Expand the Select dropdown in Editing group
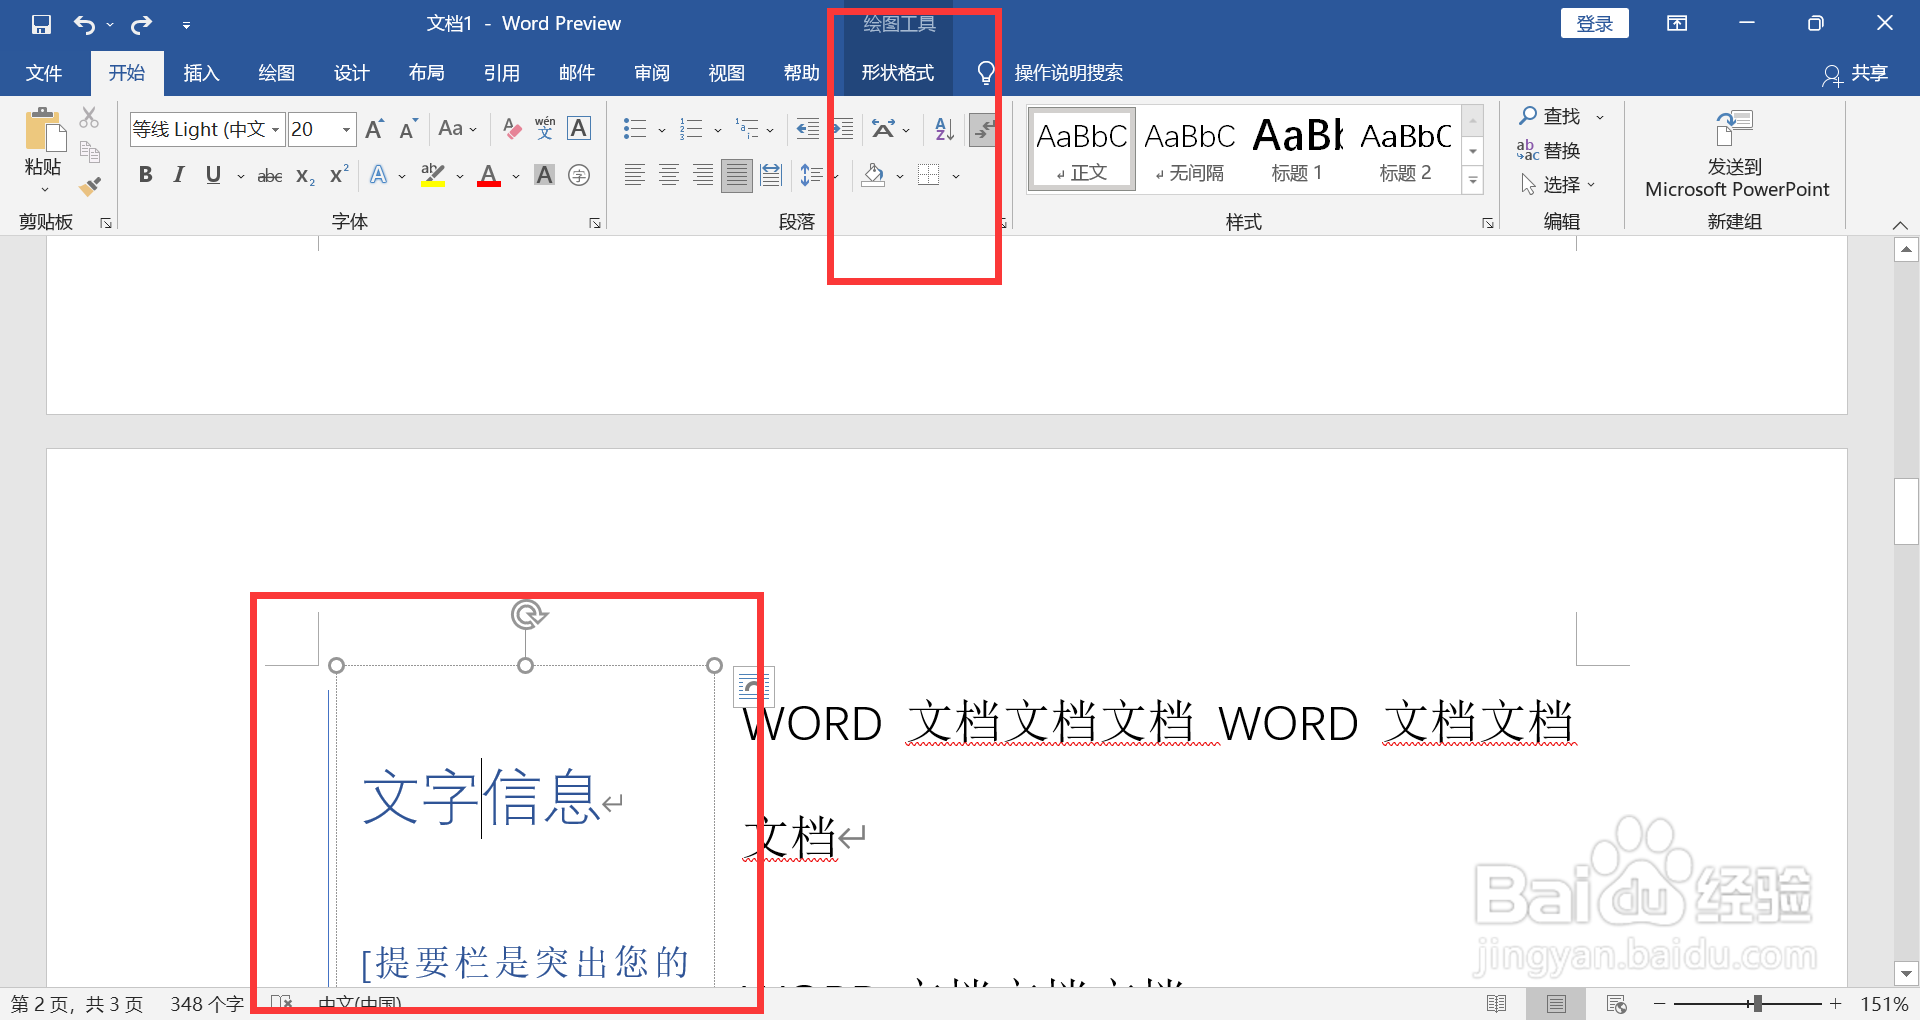The image size is (1920, 1020). point(1591,185)
